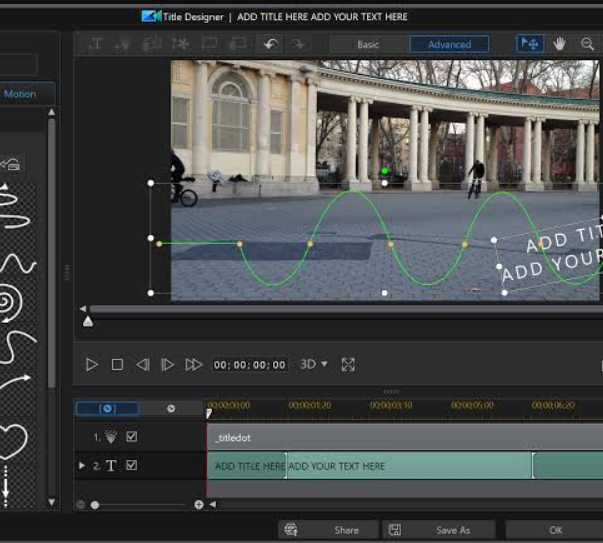Click the Save As button
Screen dimensions: 603x543
coord(439,530)
